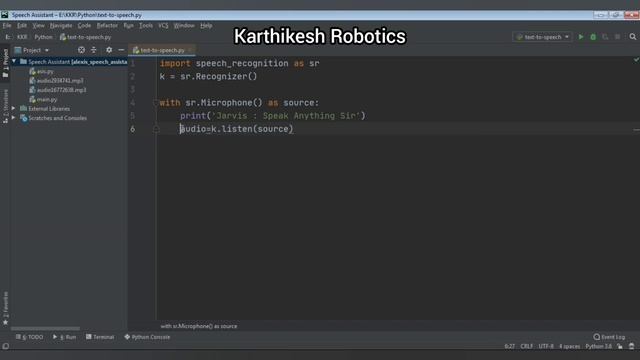This screenshot has width=640, height=360.
Task: Open the Run tool window
Action: tap(64, 337)
